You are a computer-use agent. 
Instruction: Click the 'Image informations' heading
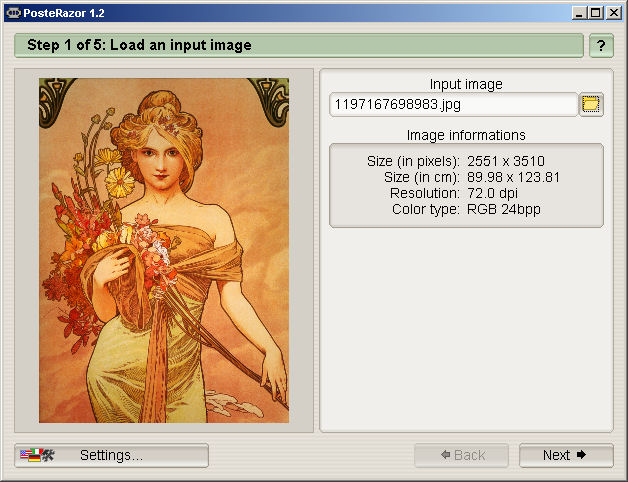click(x=466, y=135)
